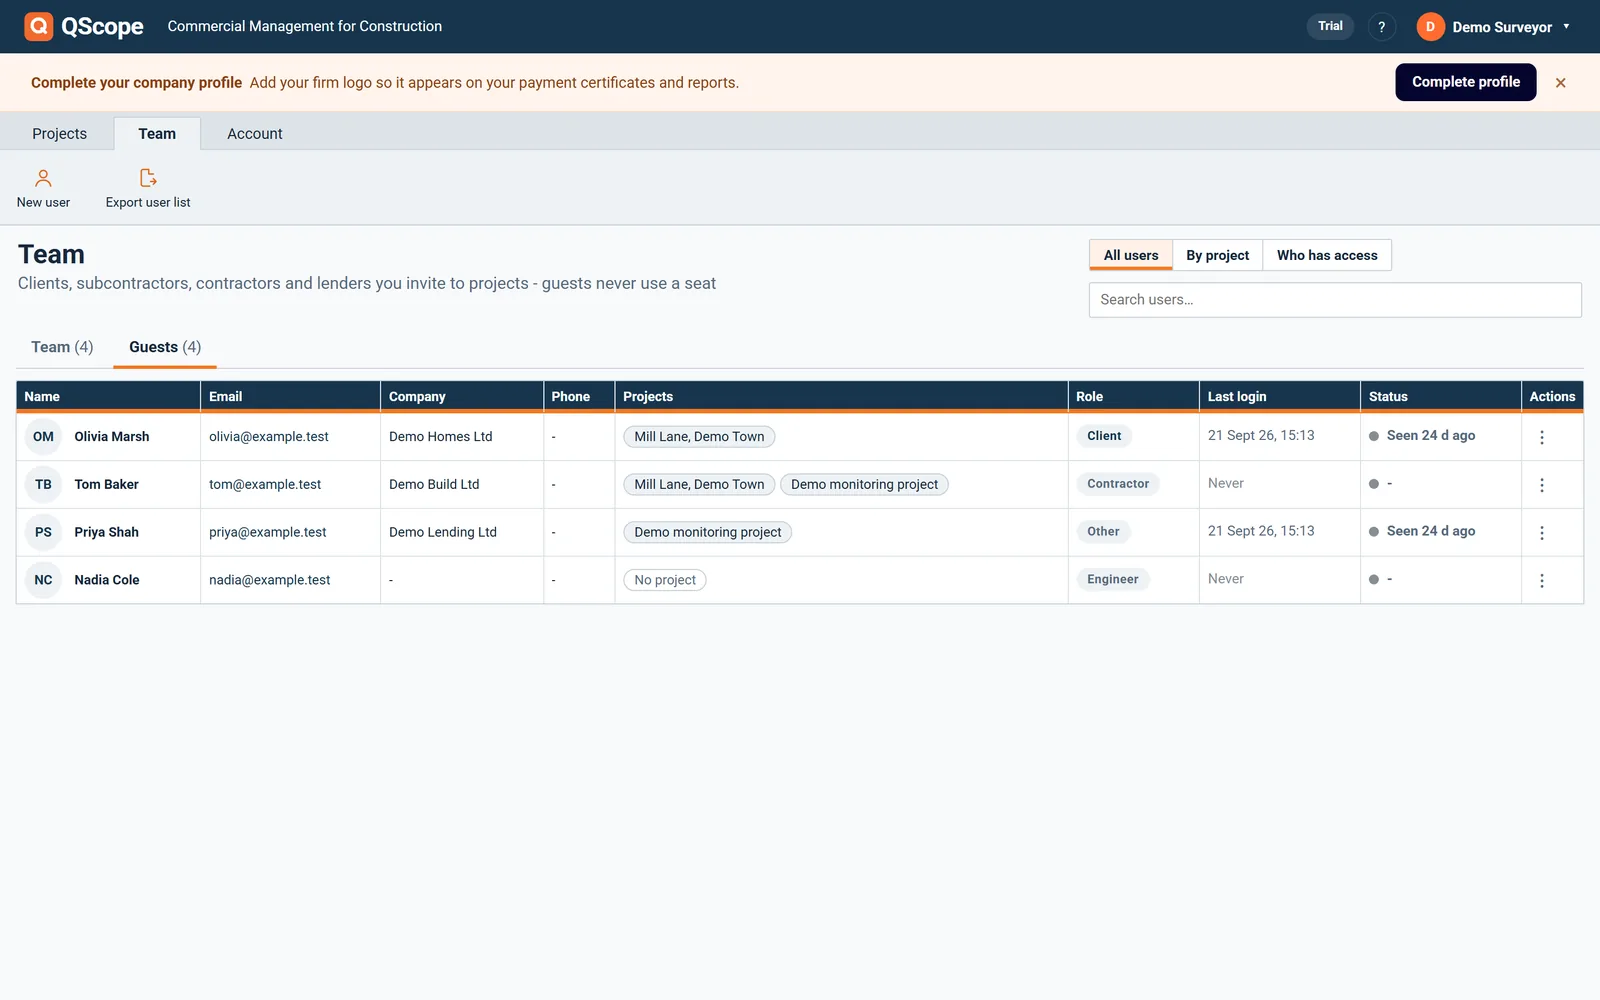
Task: Click Tom Baker's Mill Lane, Demo Town chip
Action: point(699,485)
